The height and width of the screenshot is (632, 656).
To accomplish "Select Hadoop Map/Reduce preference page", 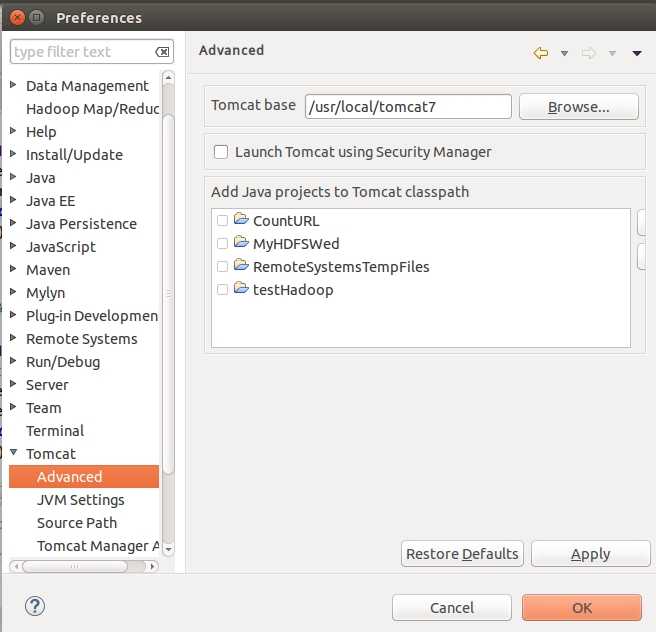I will pyautogui.click(x=92, y=109).
